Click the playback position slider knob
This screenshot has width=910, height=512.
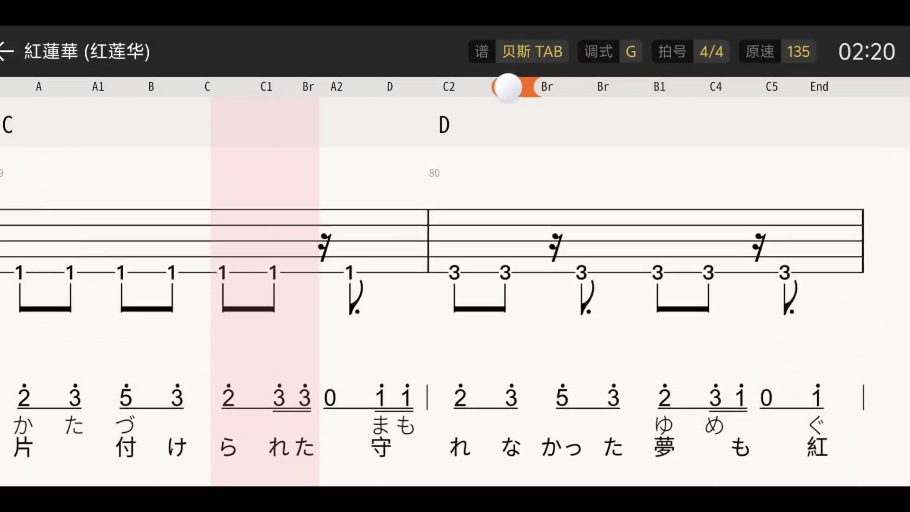click(x=508, y=87)
